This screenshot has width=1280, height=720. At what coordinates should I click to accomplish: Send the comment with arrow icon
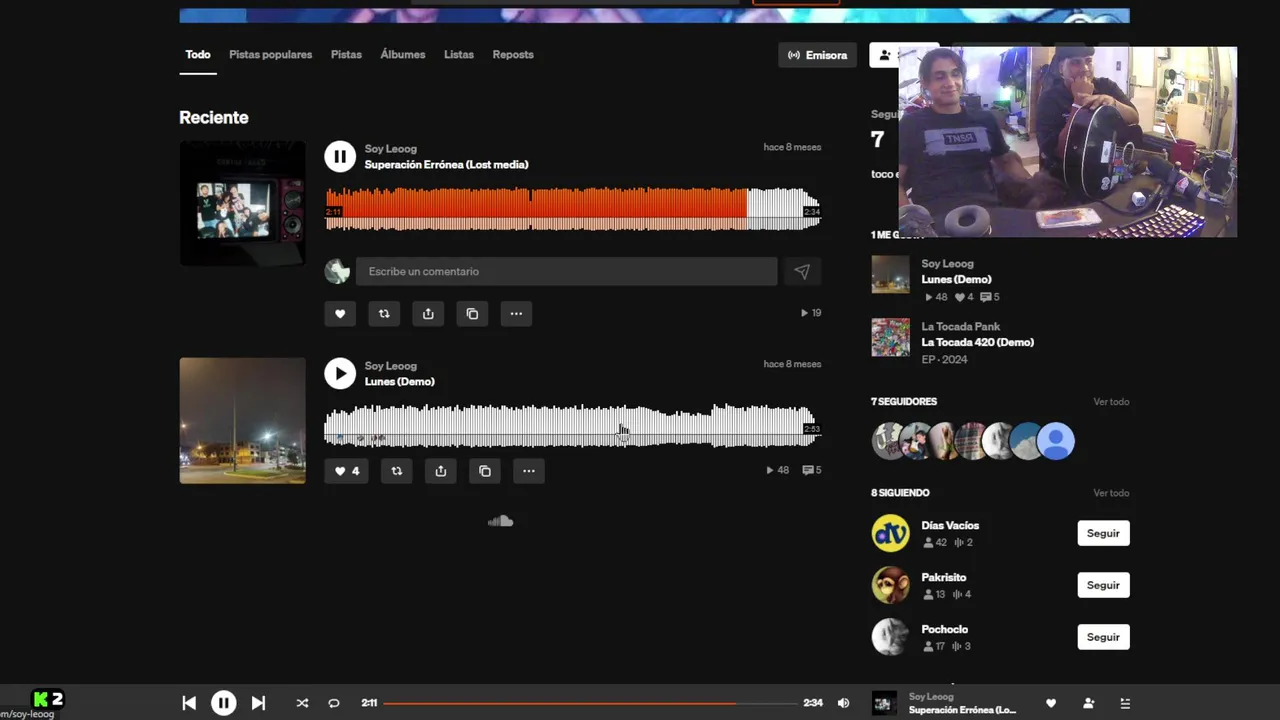(x=802, y=271)
